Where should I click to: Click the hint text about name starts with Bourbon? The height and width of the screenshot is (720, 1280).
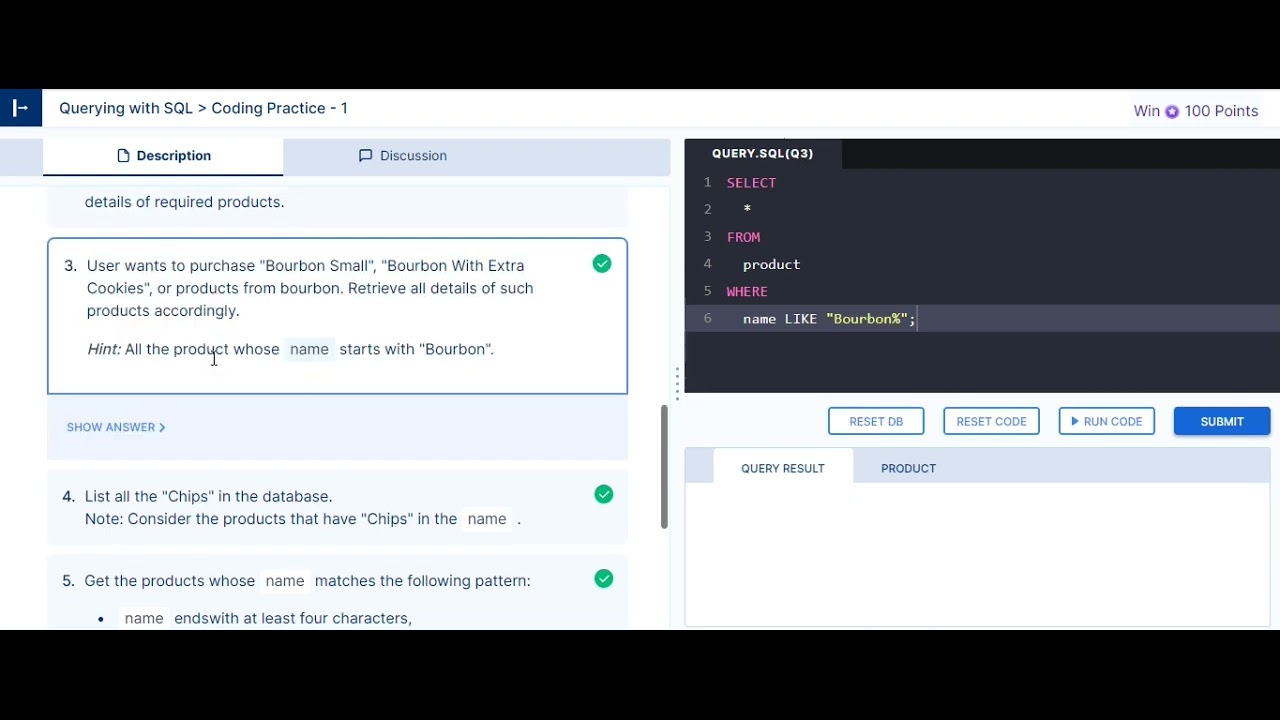click(290, 349)
